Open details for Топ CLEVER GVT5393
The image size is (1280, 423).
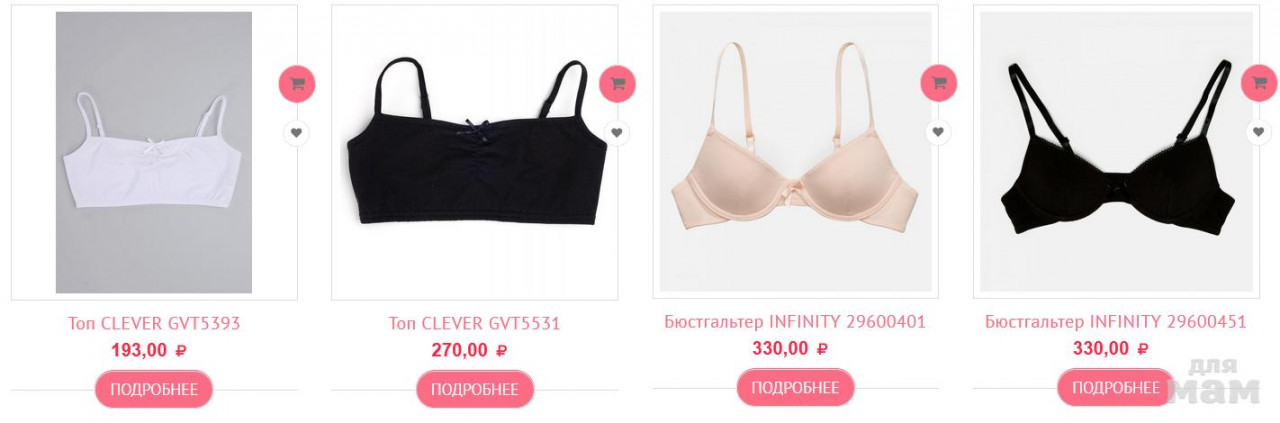[154, 389]
